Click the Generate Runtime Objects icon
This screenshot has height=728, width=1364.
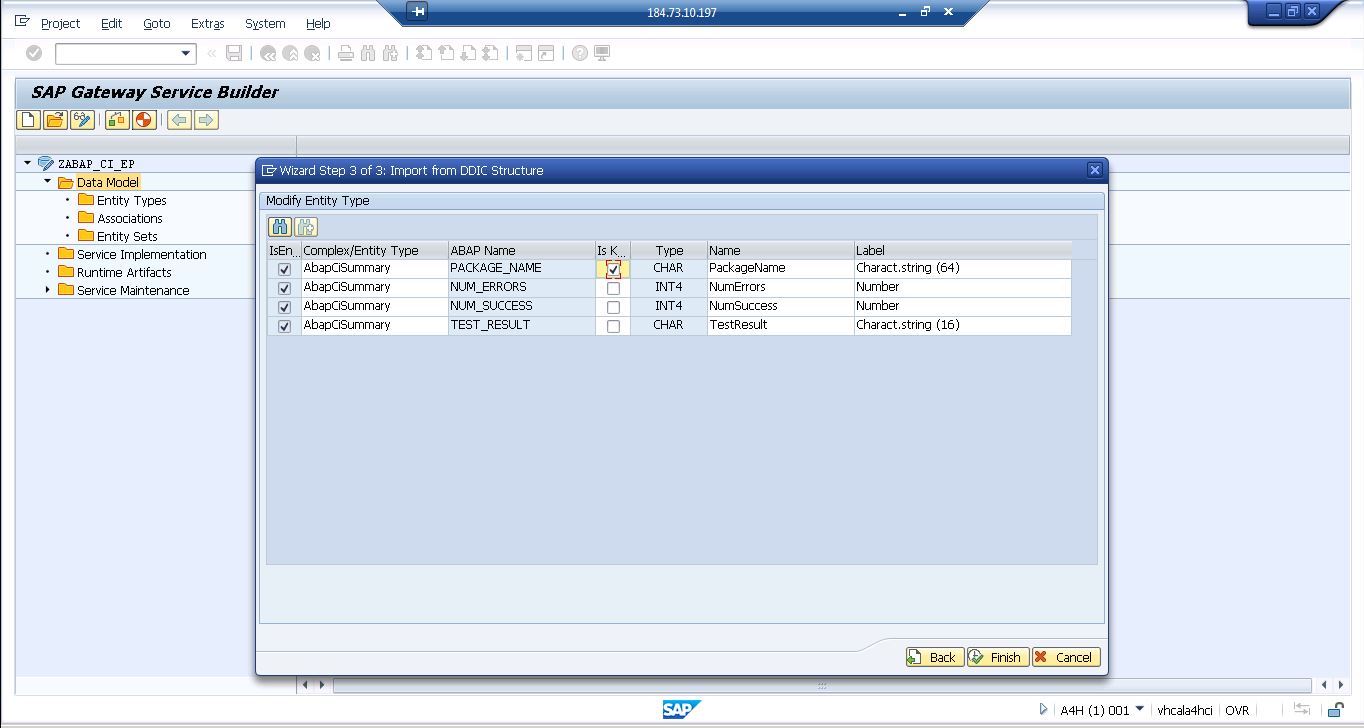click(118, 119)
